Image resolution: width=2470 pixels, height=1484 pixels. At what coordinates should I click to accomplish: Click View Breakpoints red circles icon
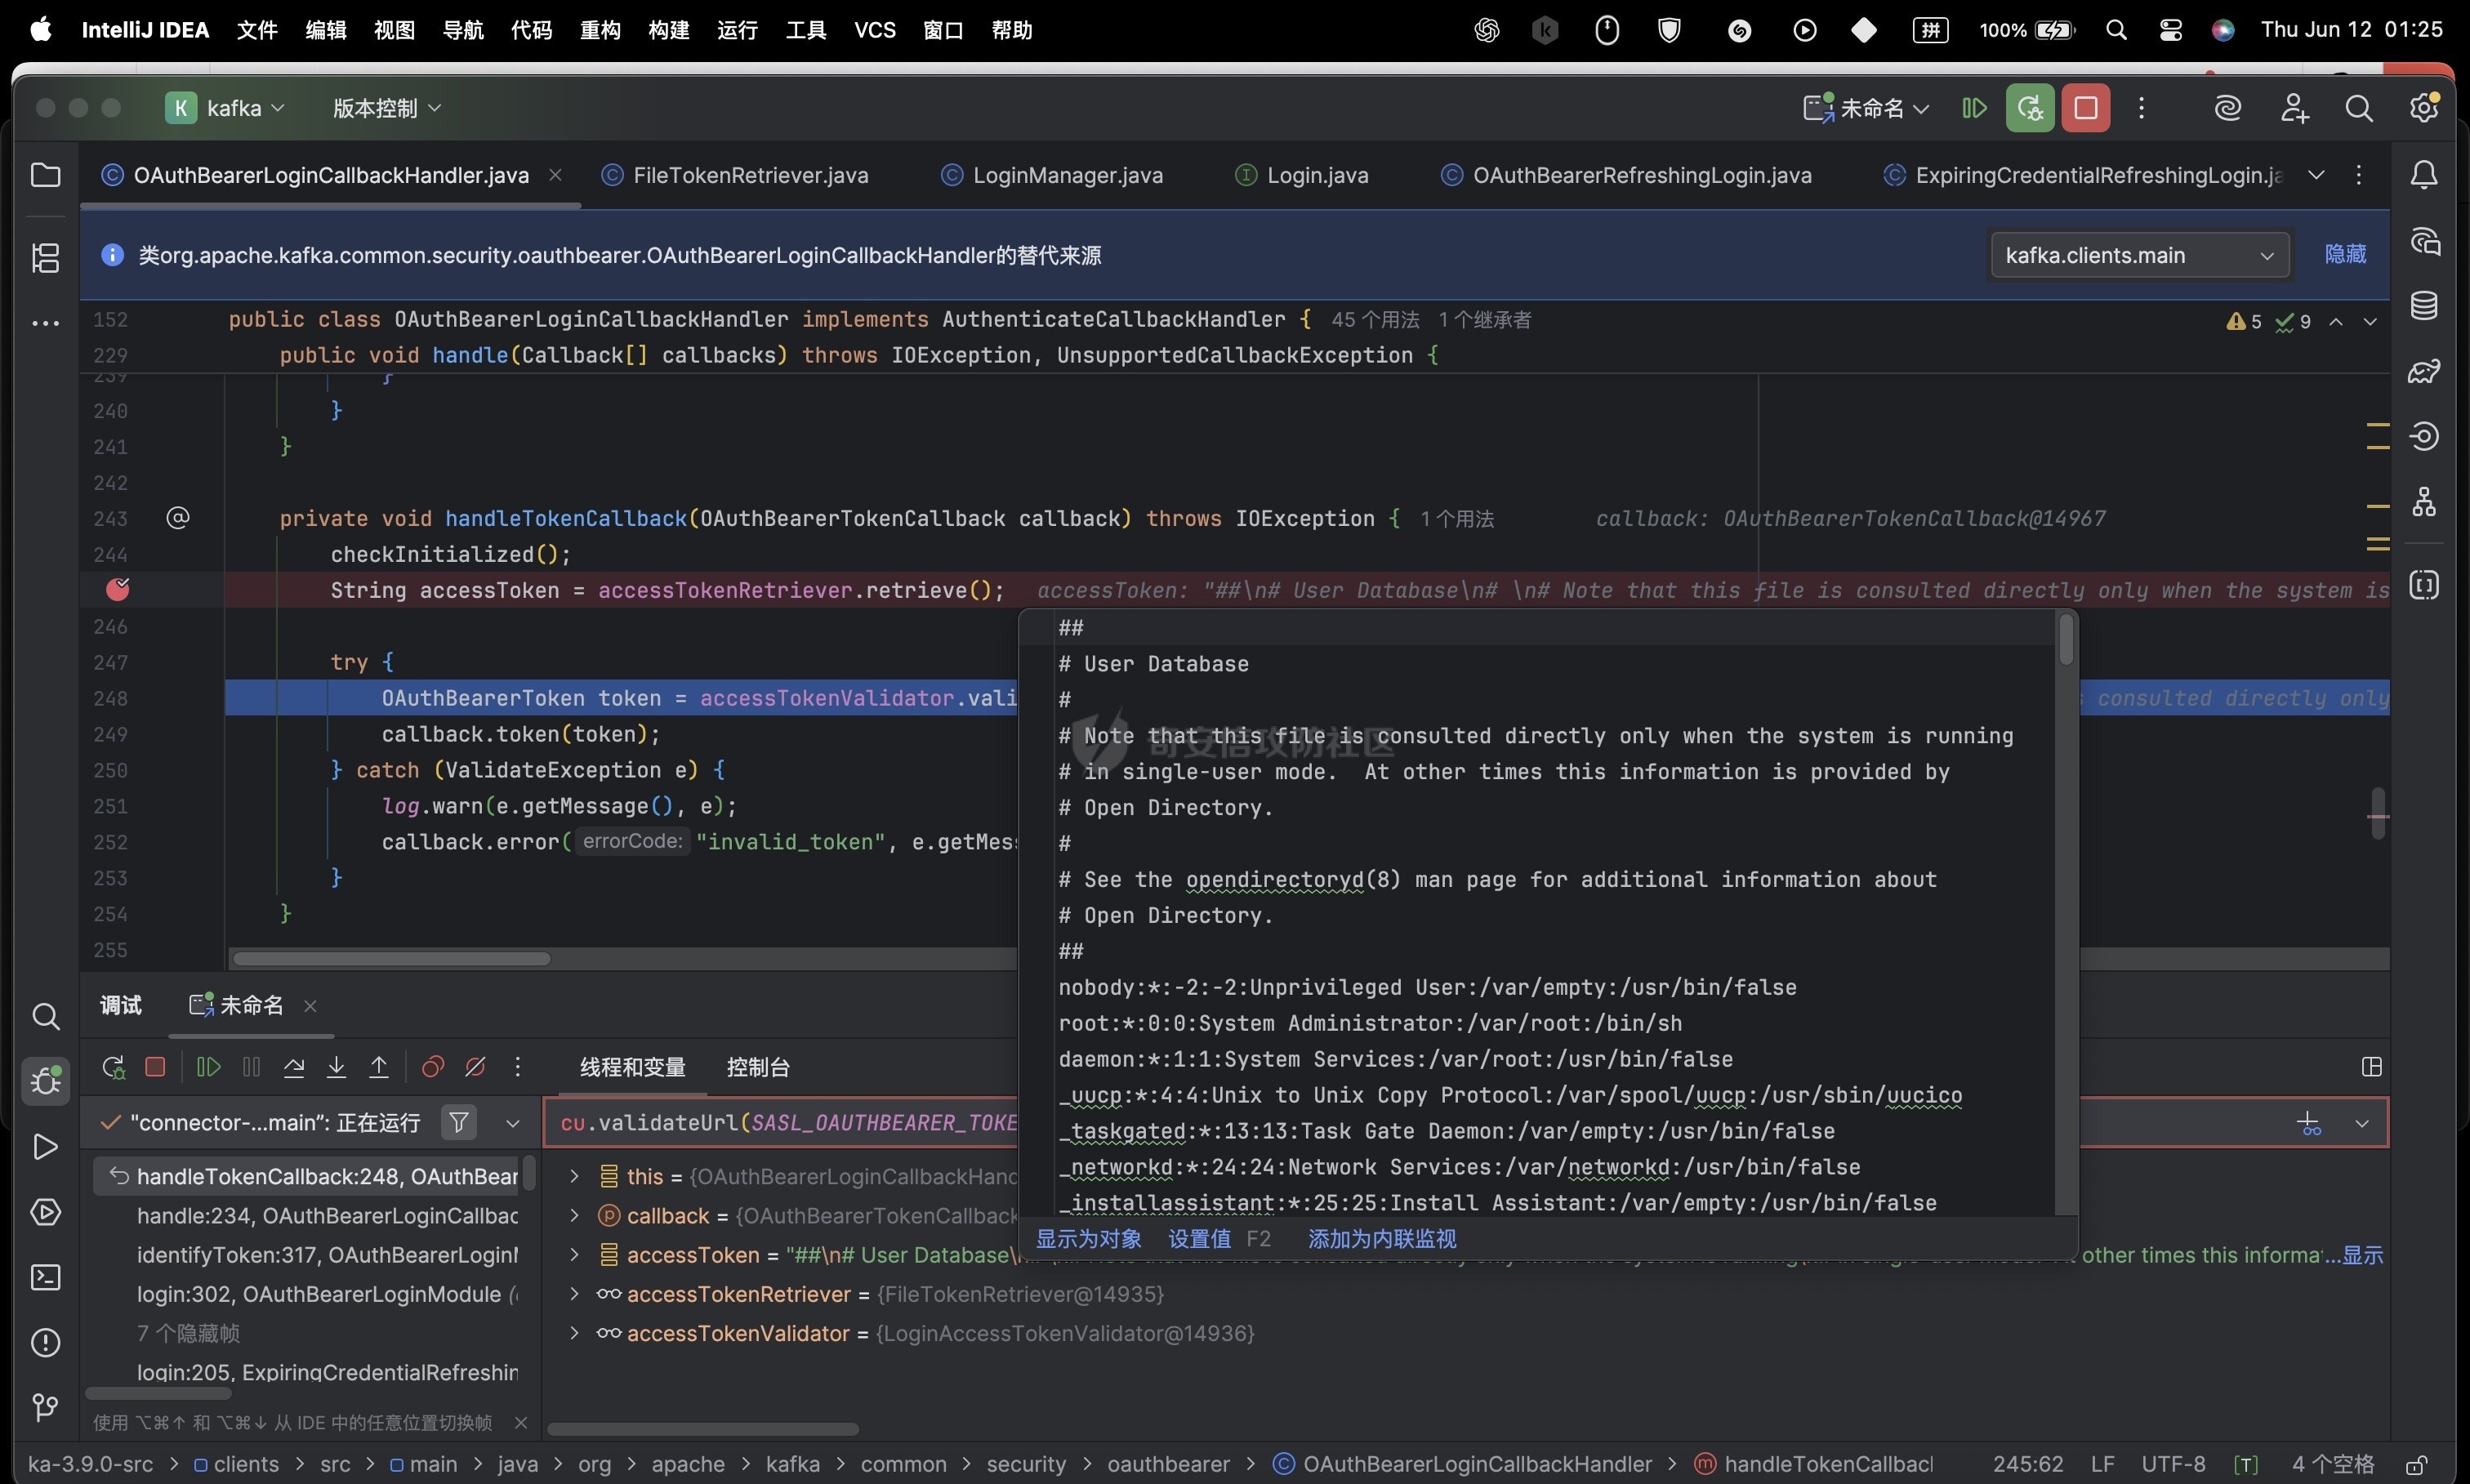pos(433,1067)
